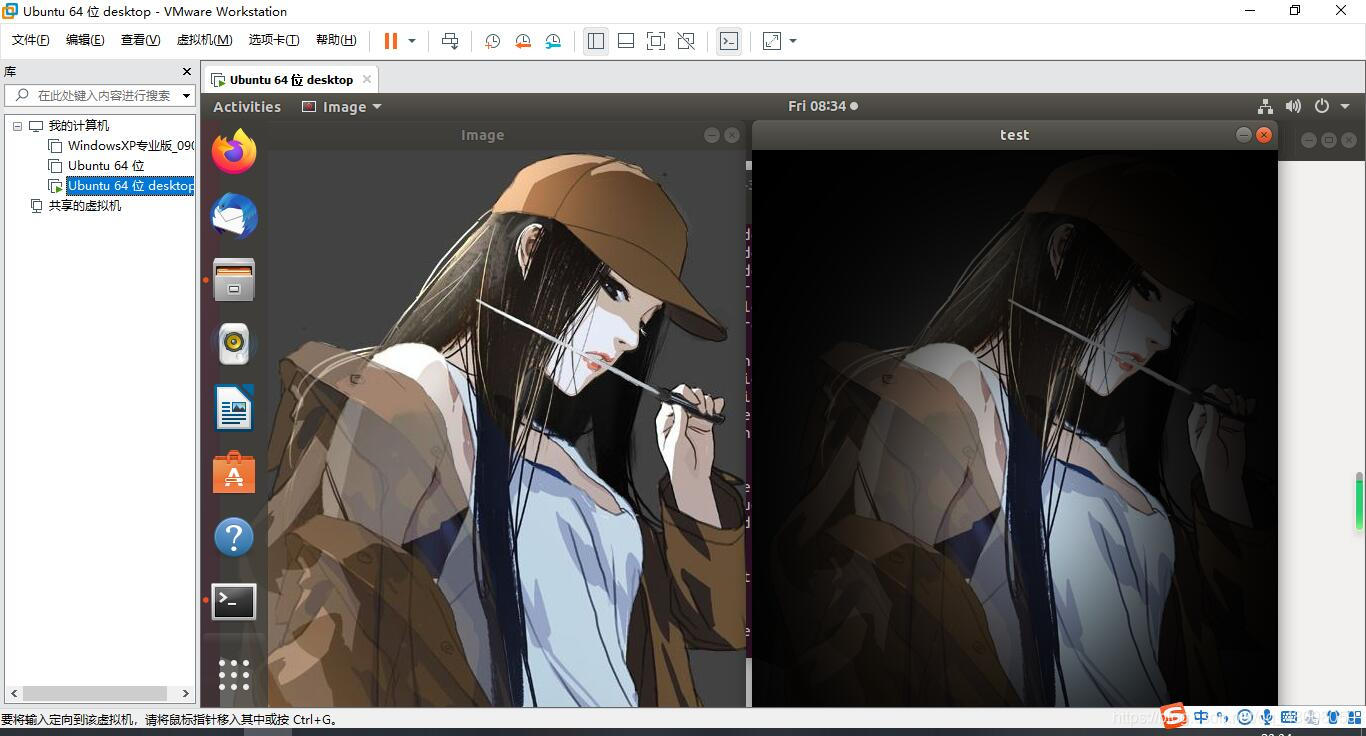Open the library search dropdown arrow
This screenshot has width=1366, height=736.
tap(186, 95)
